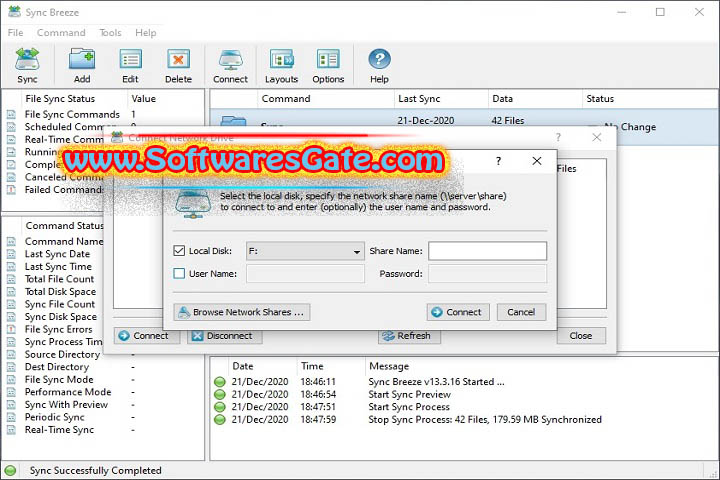Image resolution: width=720 pixels, height=480 pixels.
Task: Click the Last Sync column header
Action: [441, 98]
